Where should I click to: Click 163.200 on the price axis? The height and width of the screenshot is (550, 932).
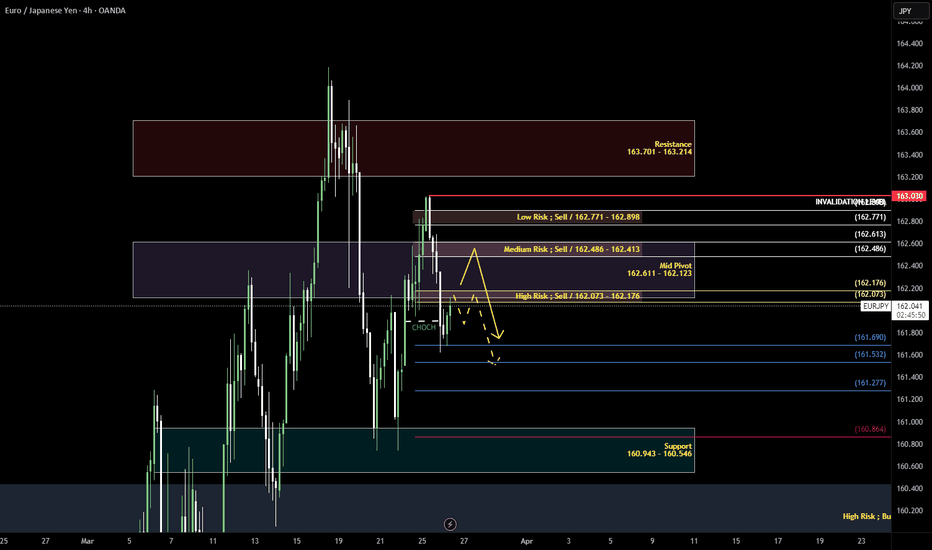(909, 177)
